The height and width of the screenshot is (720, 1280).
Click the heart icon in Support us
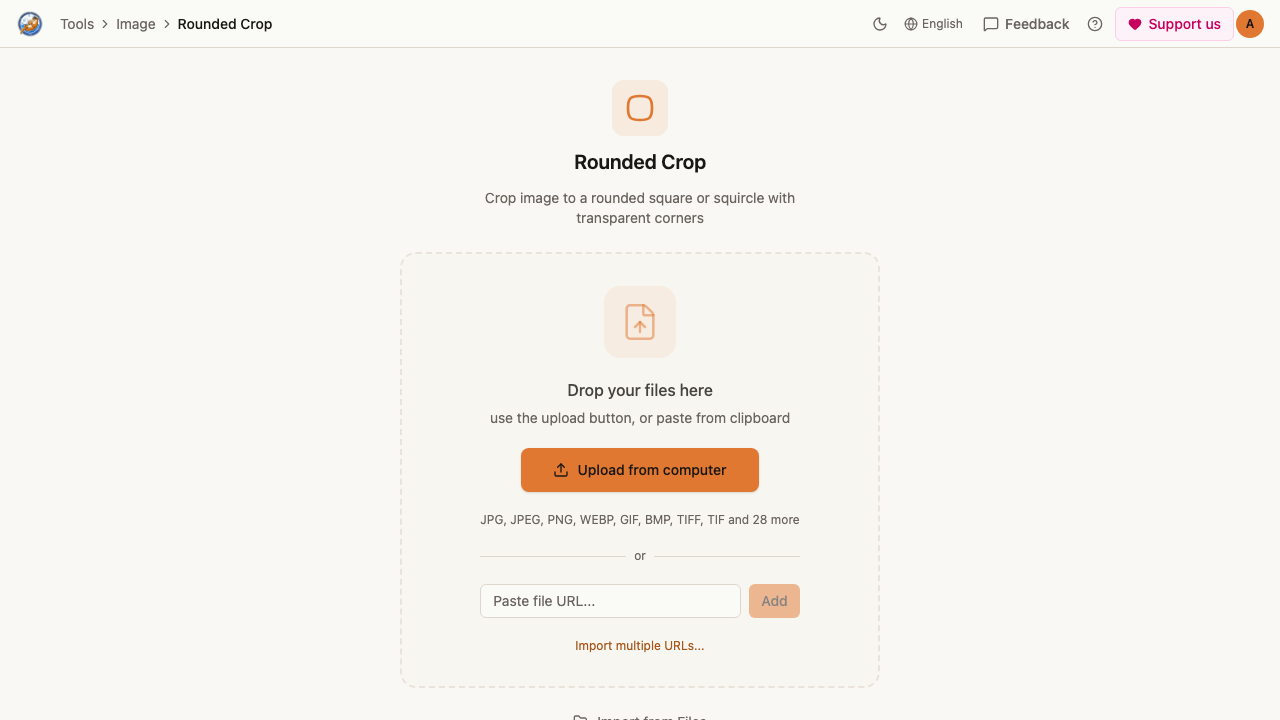pyautogui.click(x=1135, y=24)
